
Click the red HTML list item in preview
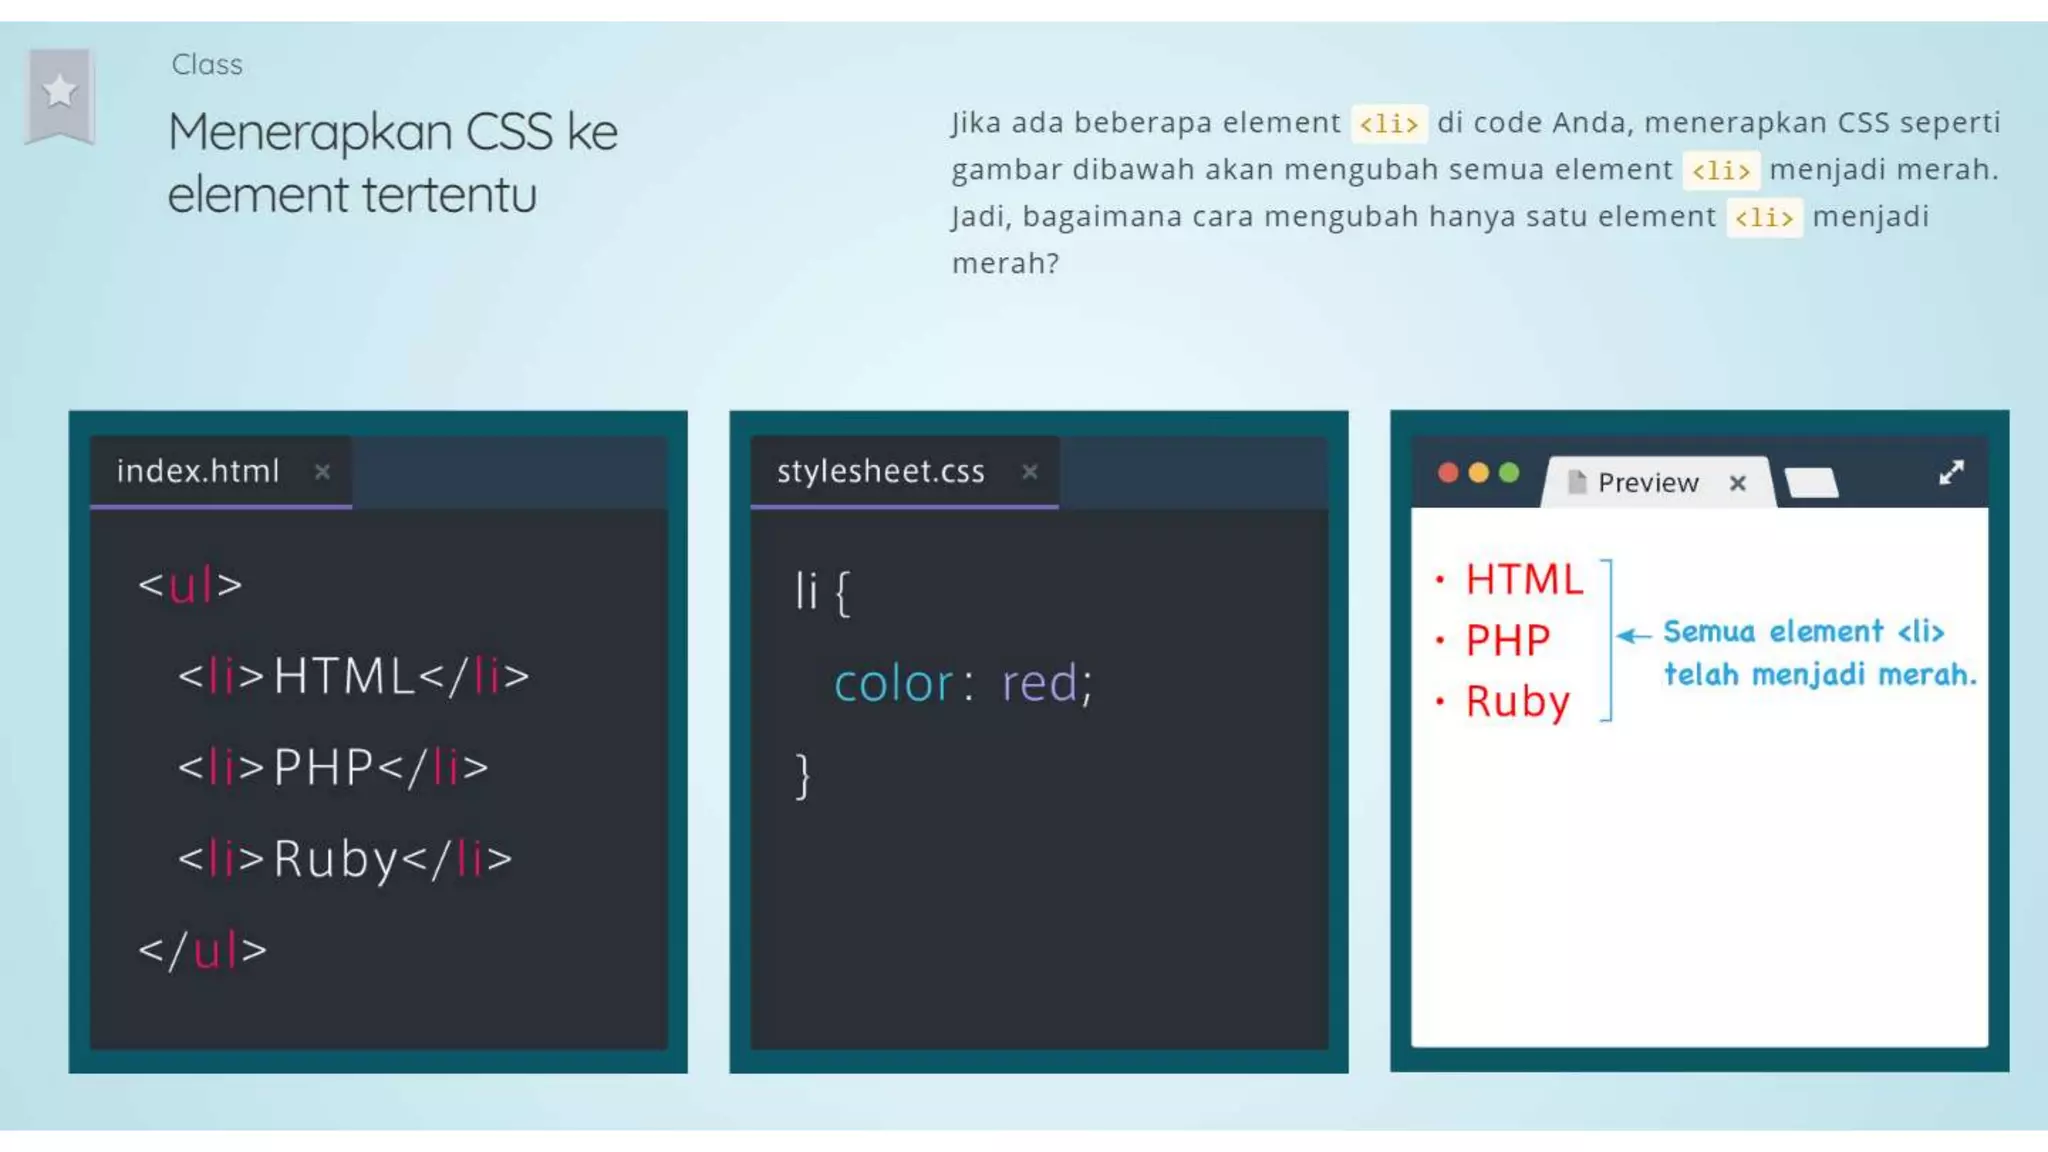(1524, 580)
